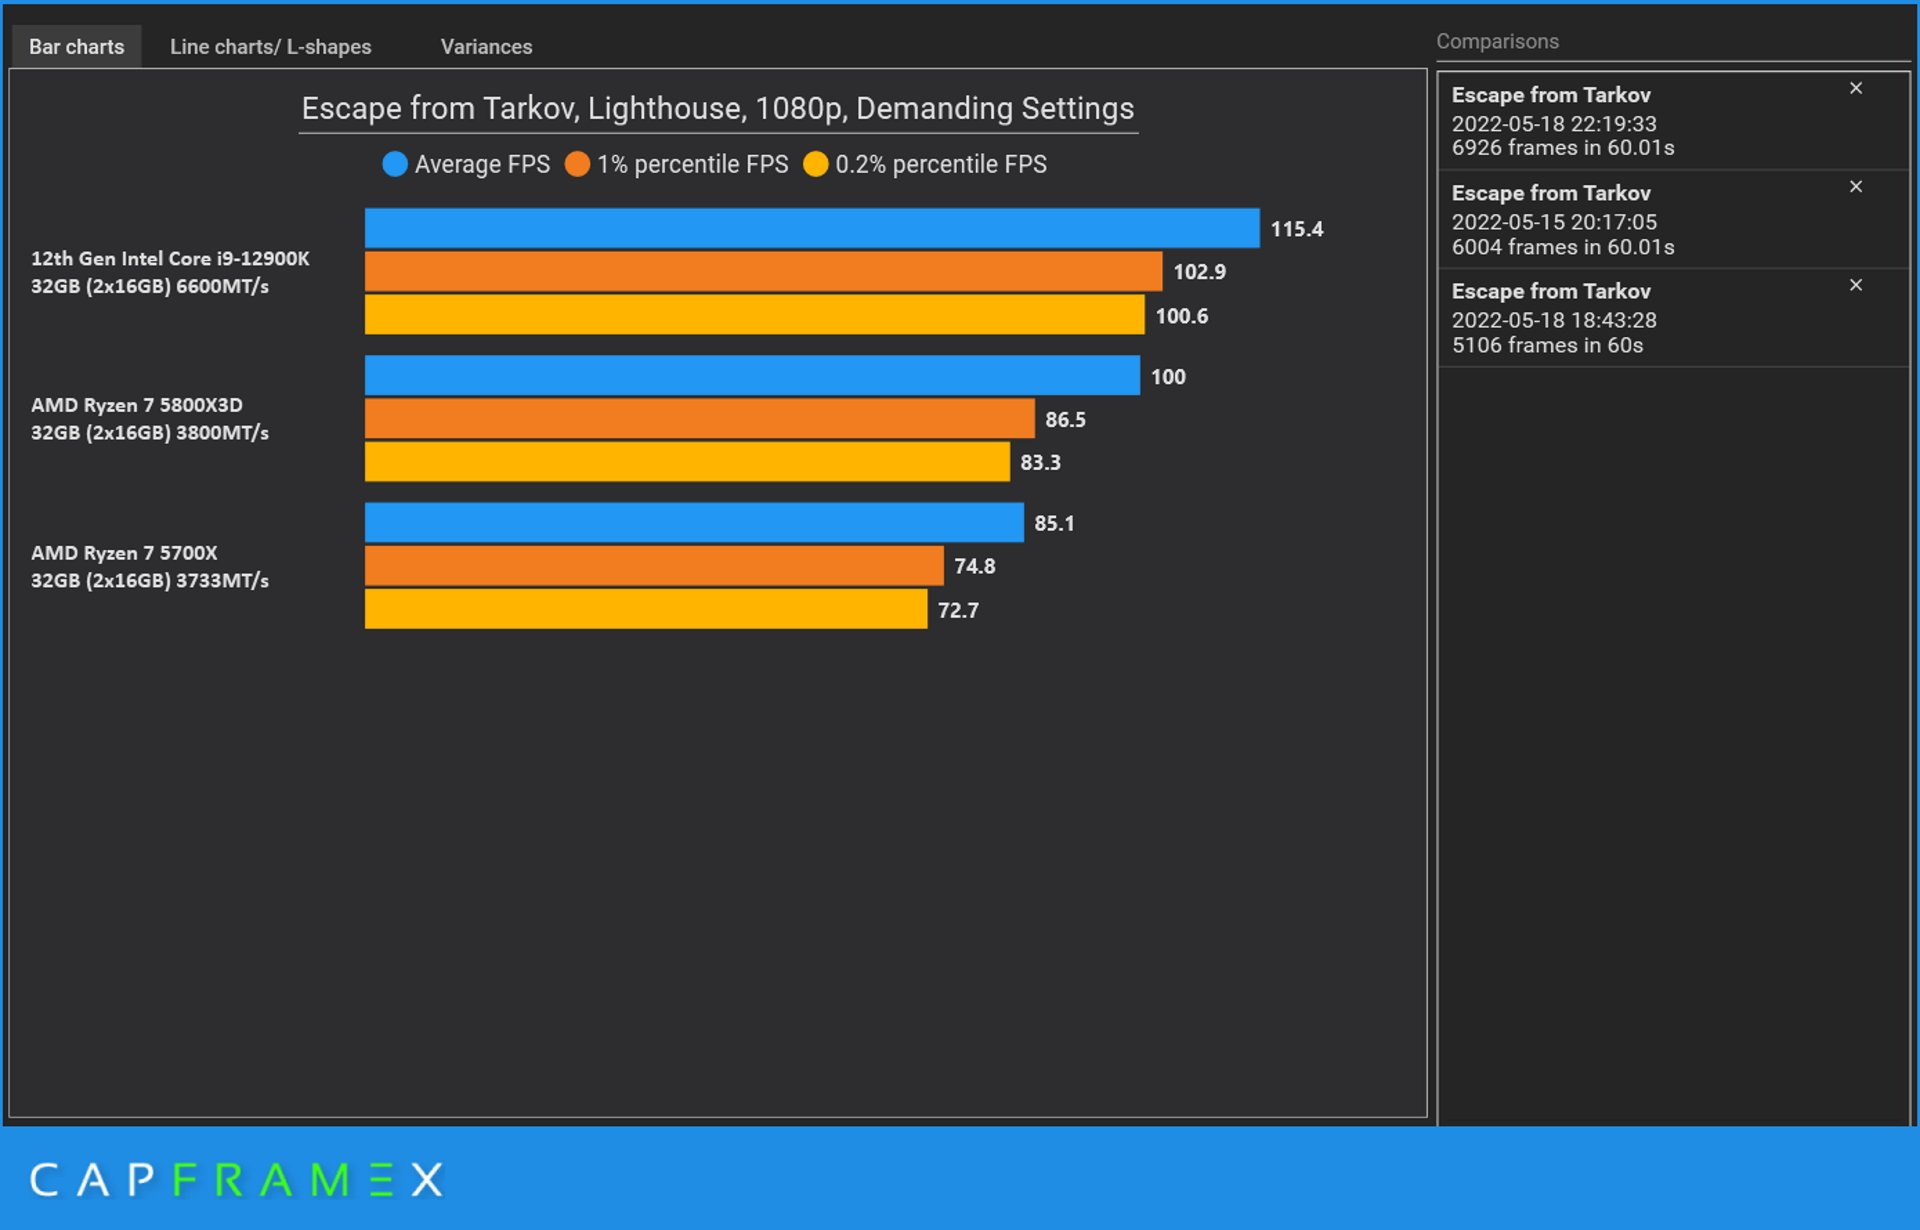Switch to the Line charts/ L-shapes tab
The image size is (1920, 1230).
[270, 47]
